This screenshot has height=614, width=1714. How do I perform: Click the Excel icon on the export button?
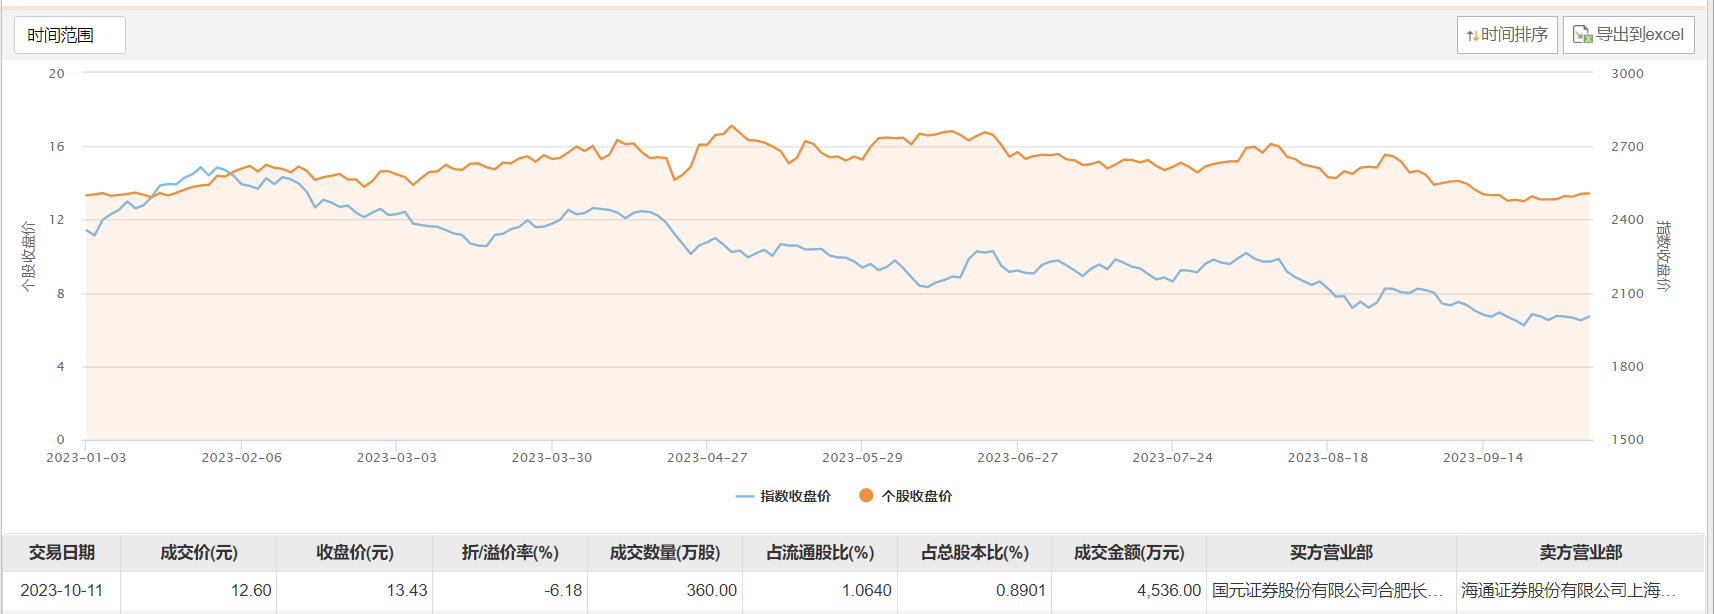(1582, 35)
